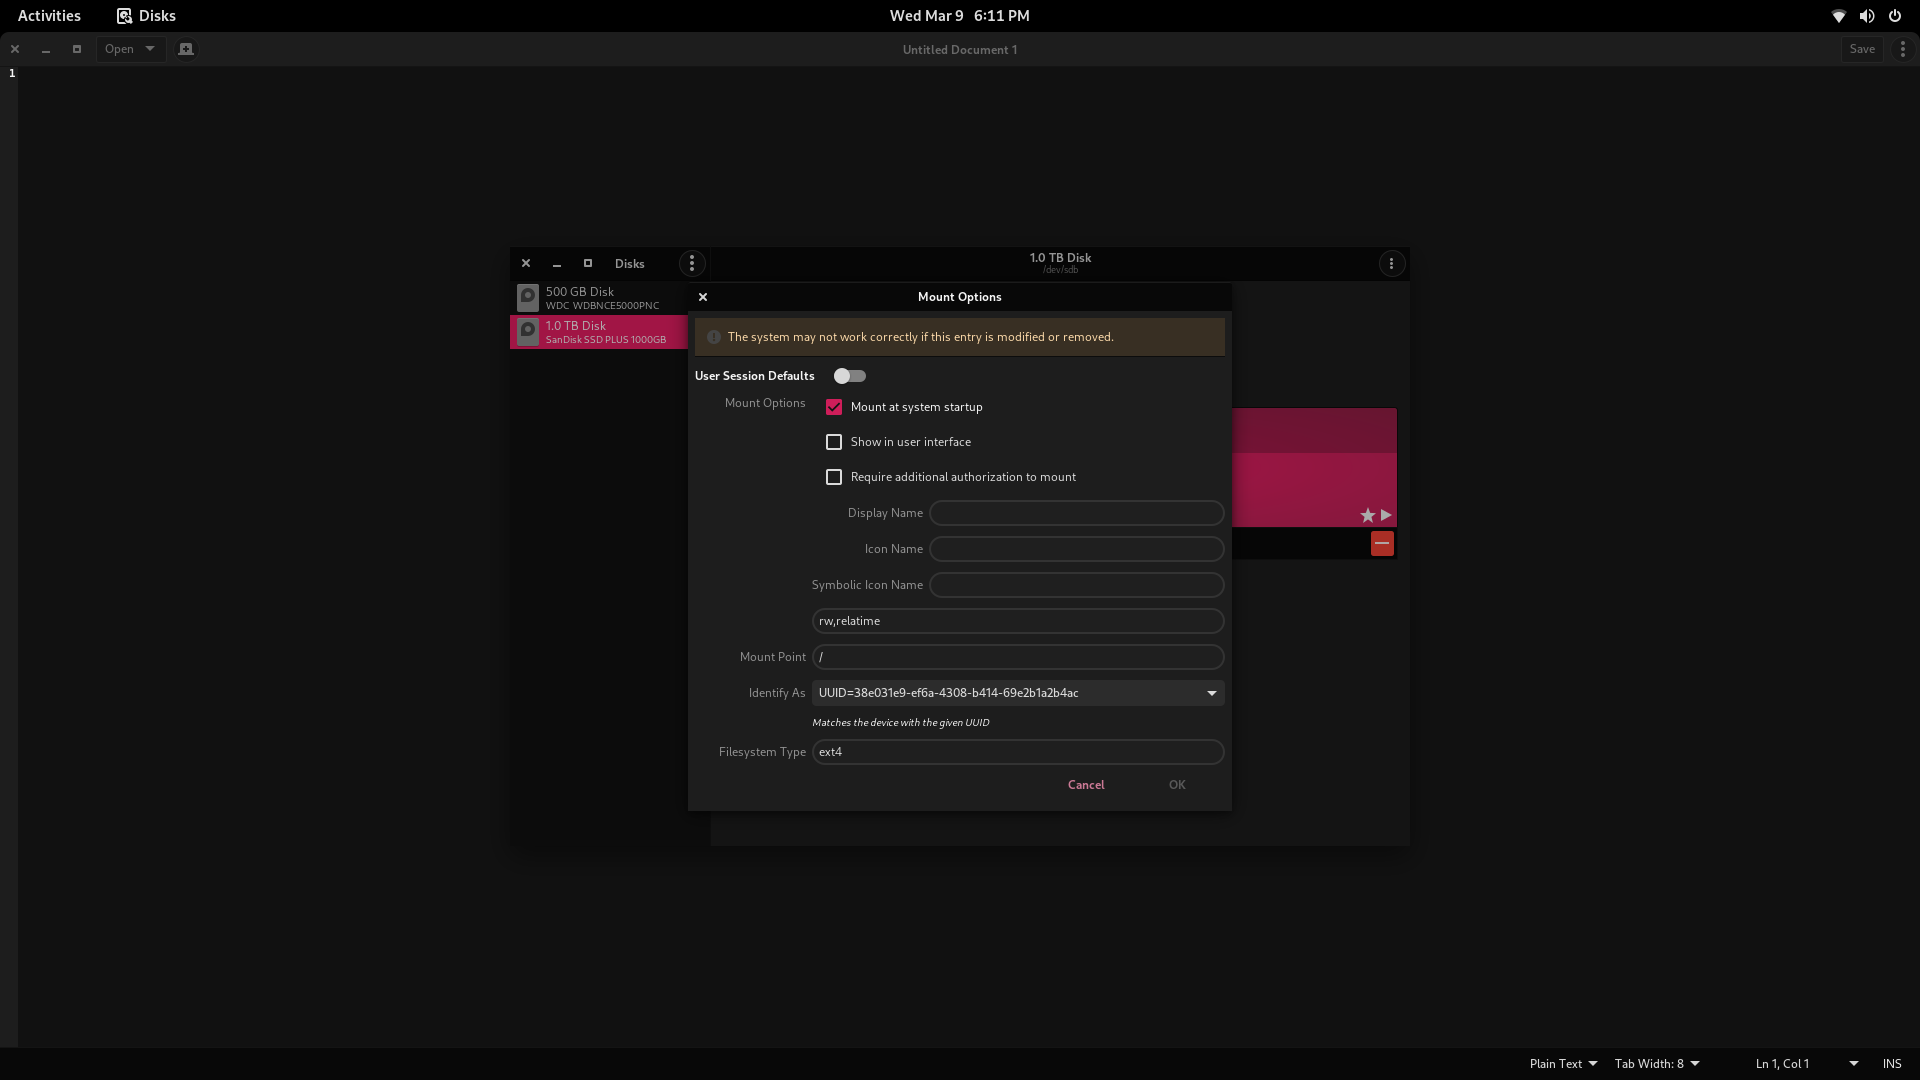This screenshot has width=1920, height=1080.
Task: Open the Activities overview
Action: pos(49,15)
